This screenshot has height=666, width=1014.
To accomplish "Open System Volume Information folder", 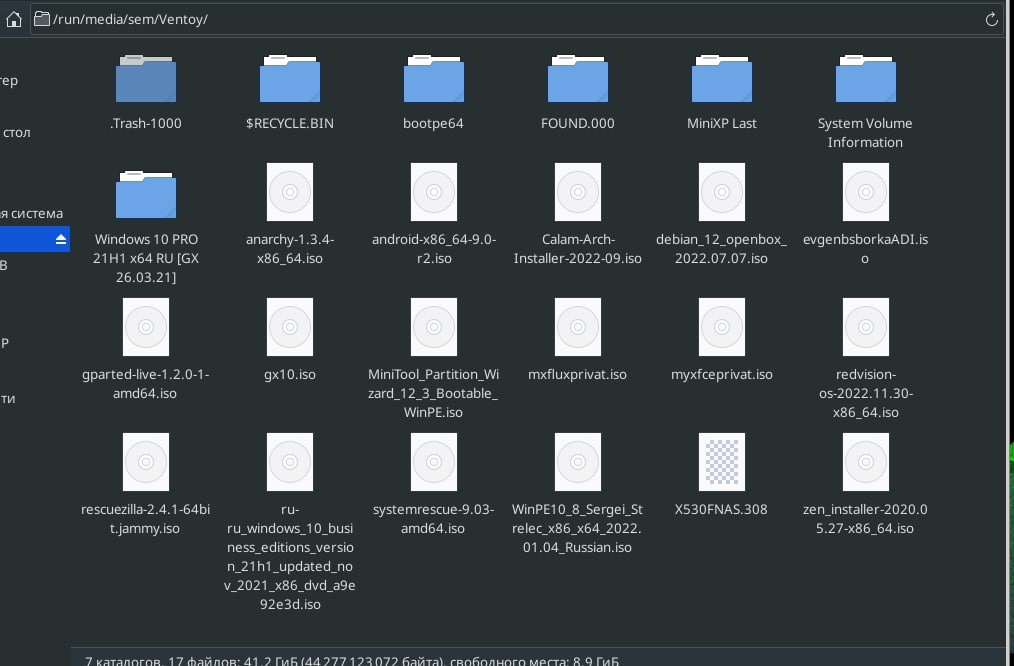I will click(866, 78).
